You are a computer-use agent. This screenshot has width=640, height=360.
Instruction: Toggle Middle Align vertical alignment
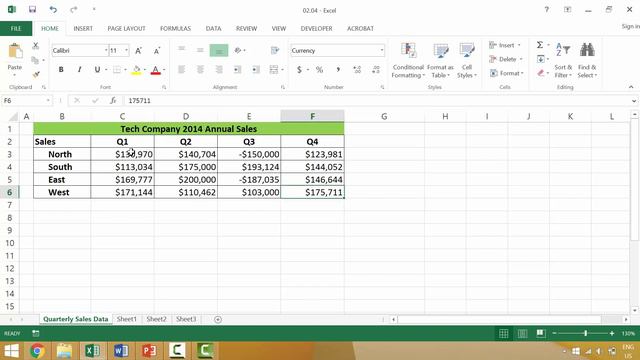[x=200, y=51]
